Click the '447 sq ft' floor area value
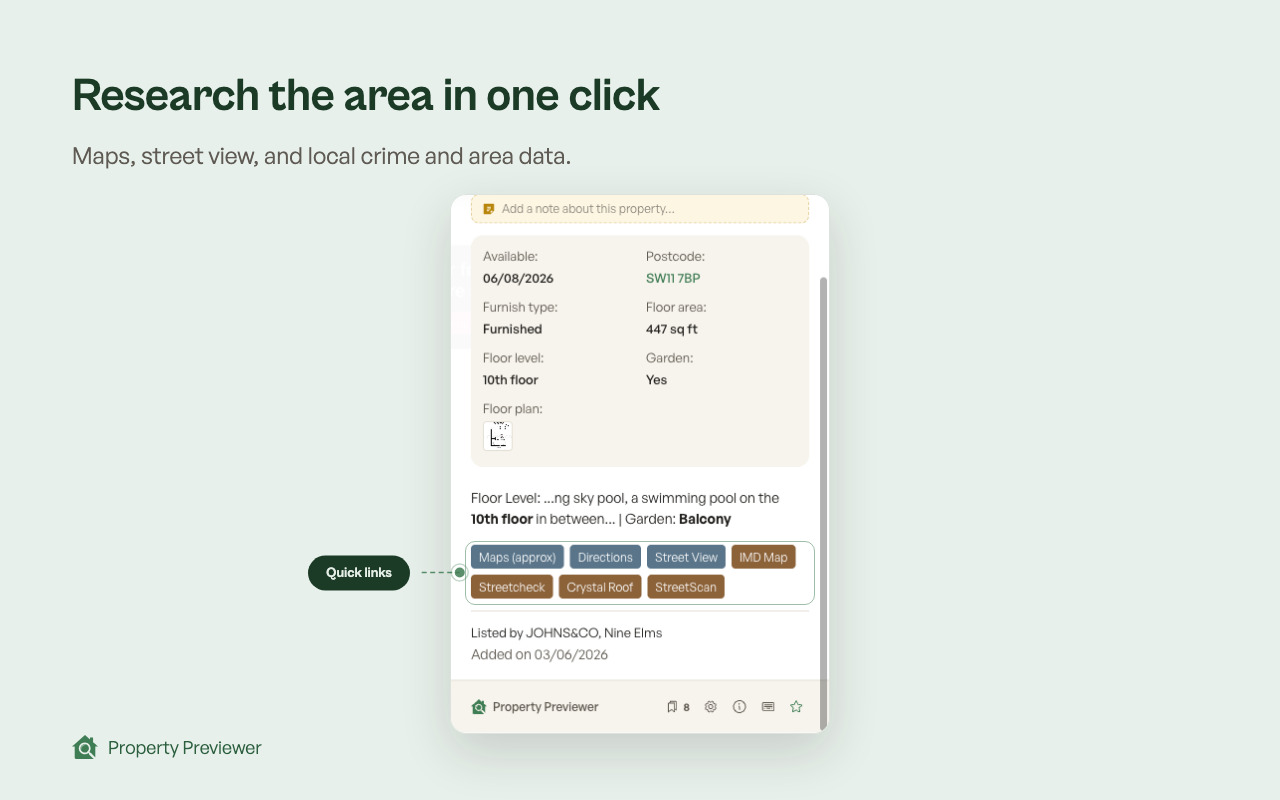Screen dimensions: 1280x800 point(672,329)
